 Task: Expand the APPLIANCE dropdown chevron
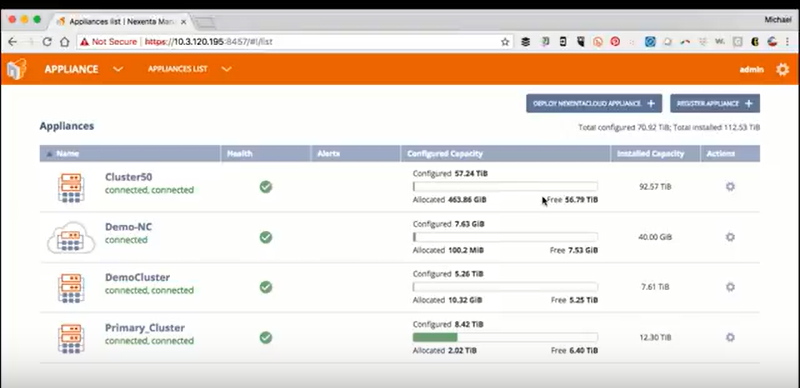(118, 69)
